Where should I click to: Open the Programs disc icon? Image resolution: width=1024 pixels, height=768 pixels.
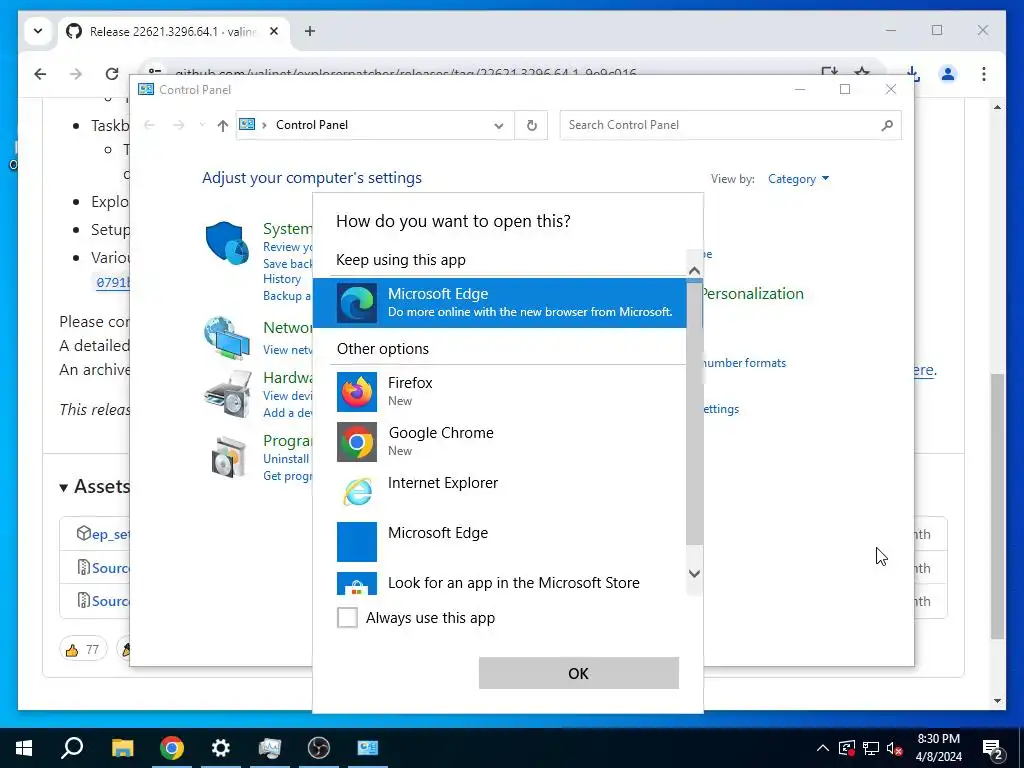click(229, 456)
